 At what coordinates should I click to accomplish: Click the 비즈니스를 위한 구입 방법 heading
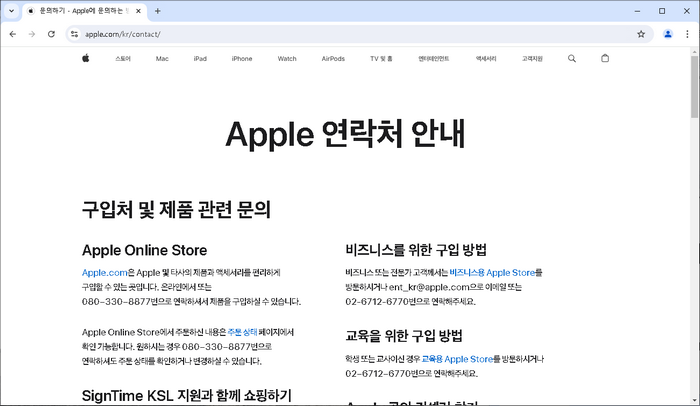coord(416,250)
